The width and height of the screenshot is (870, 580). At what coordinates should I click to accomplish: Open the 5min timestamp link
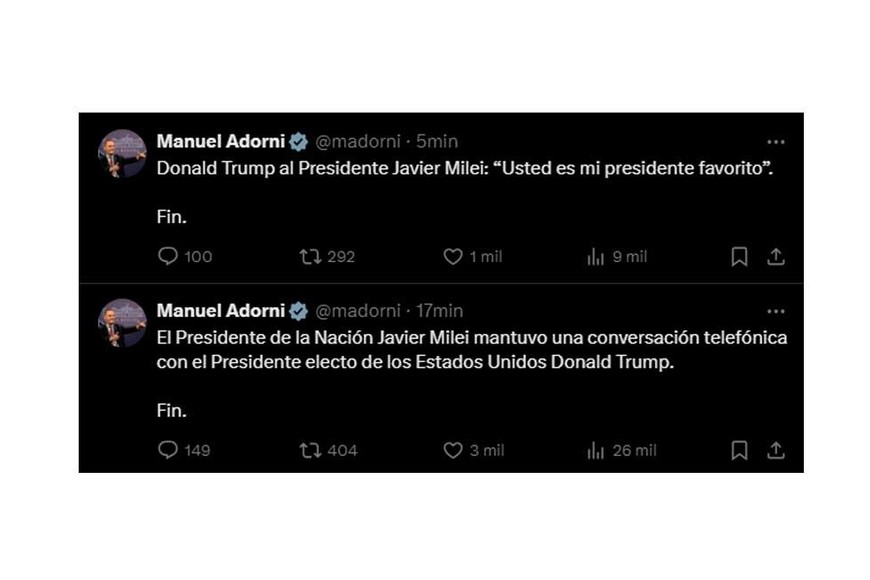click(437, 142)
